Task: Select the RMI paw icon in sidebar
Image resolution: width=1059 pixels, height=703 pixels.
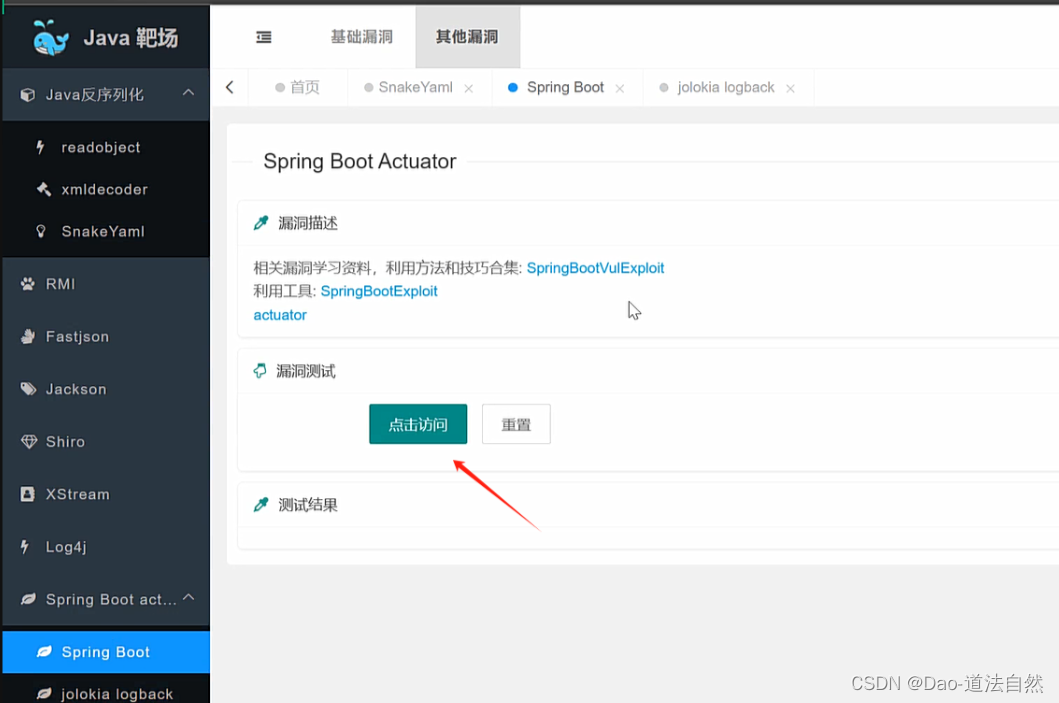Action: tap(28, 284)
